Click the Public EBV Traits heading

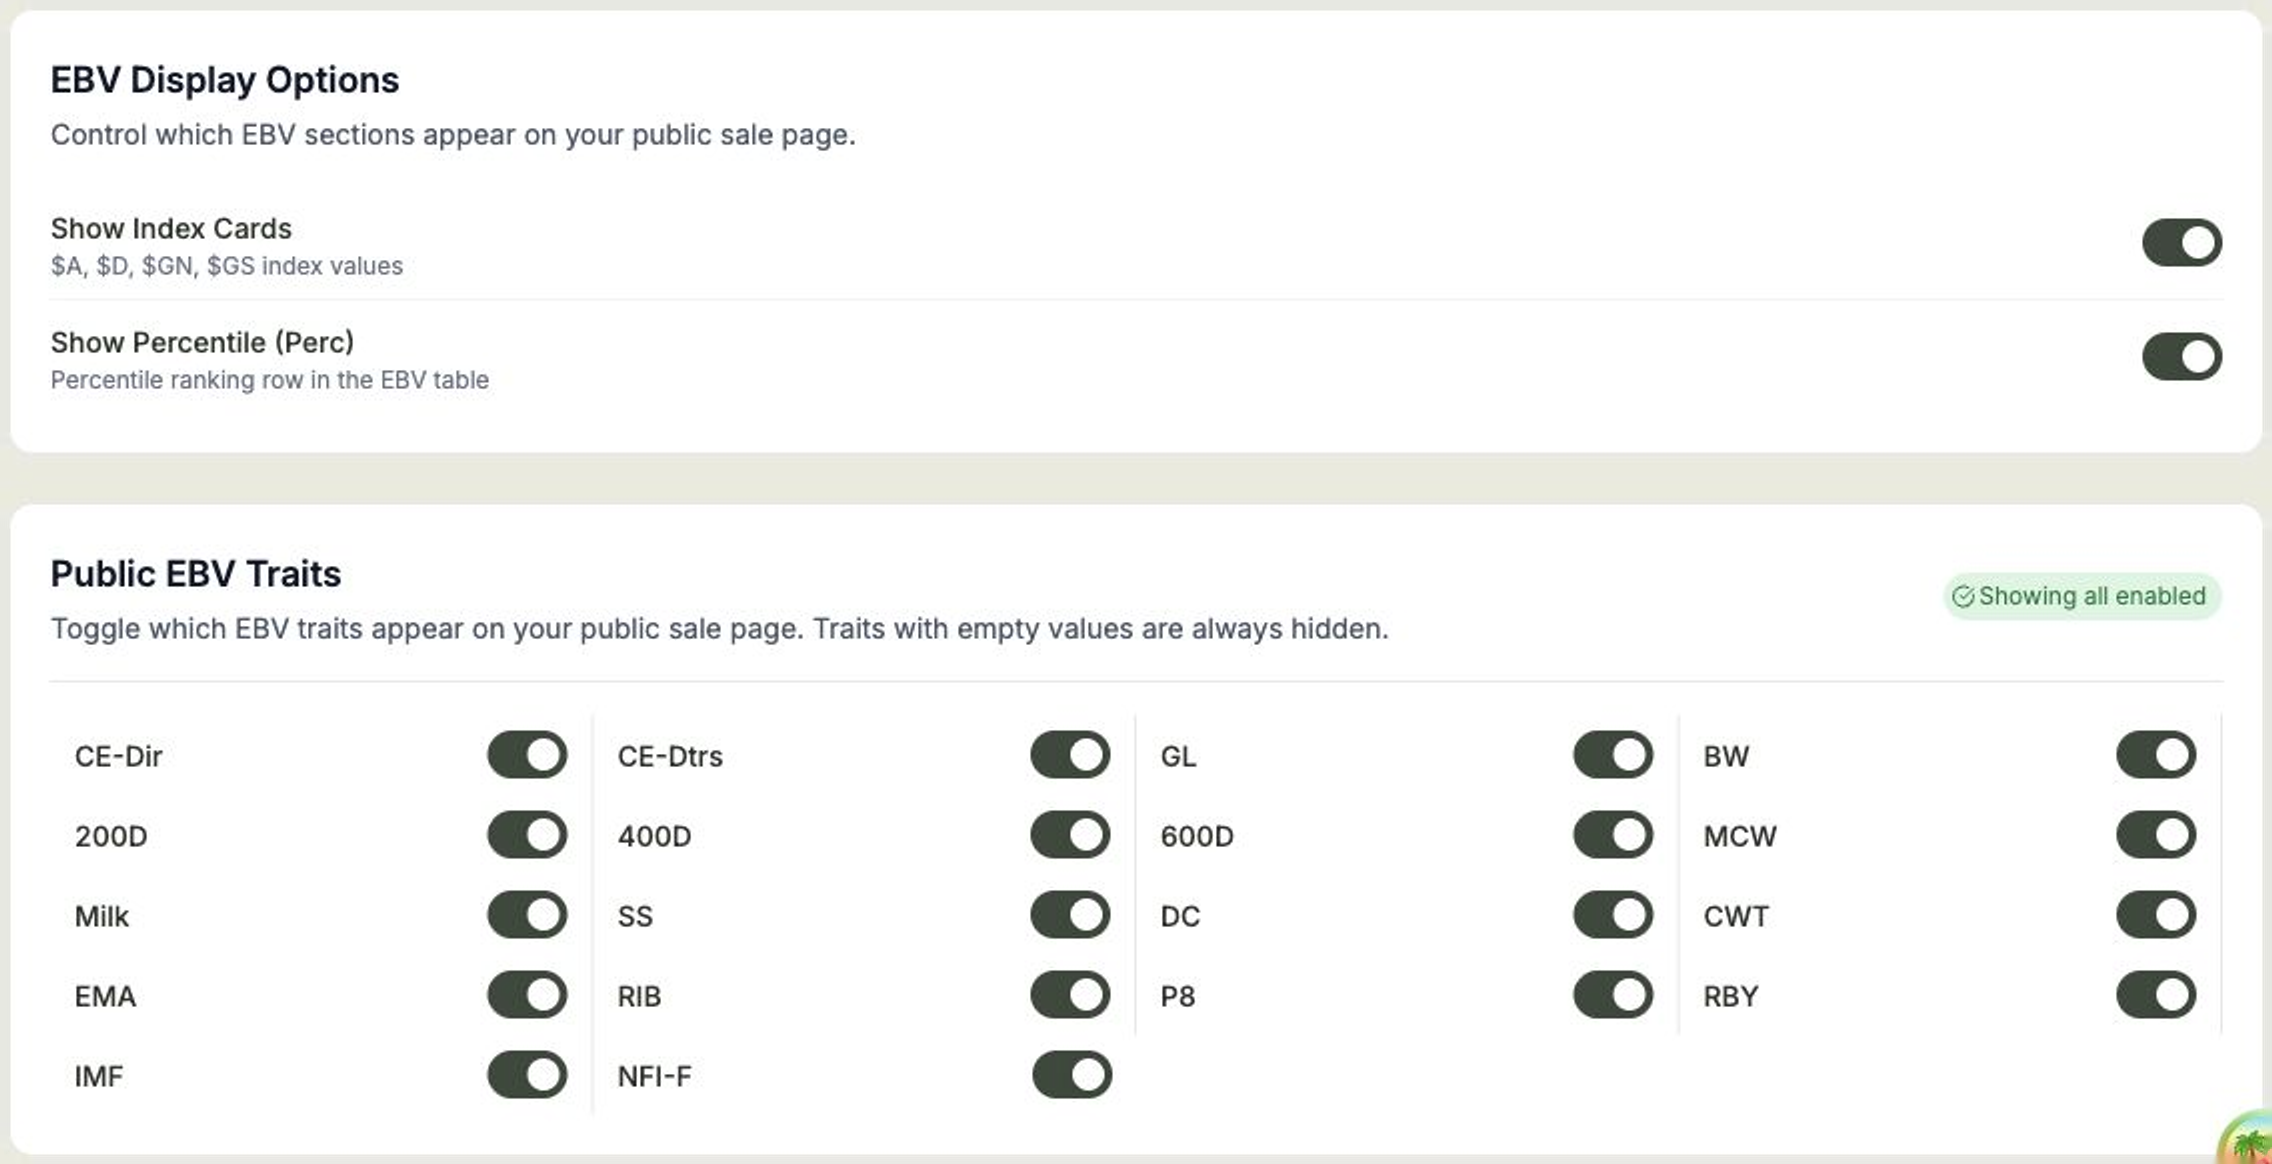coord(196,574)
